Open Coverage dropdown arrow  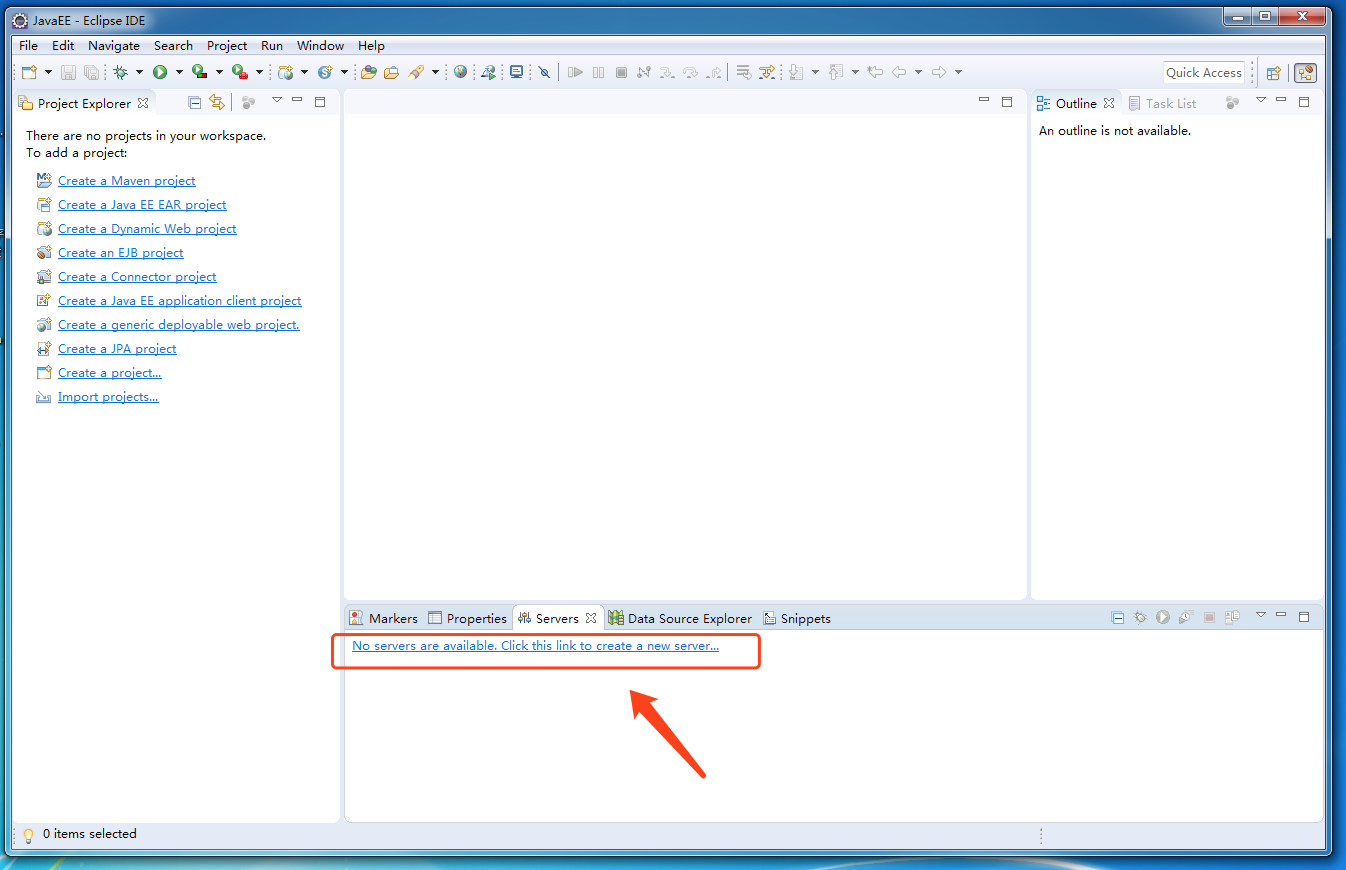(x=219, y=72)
